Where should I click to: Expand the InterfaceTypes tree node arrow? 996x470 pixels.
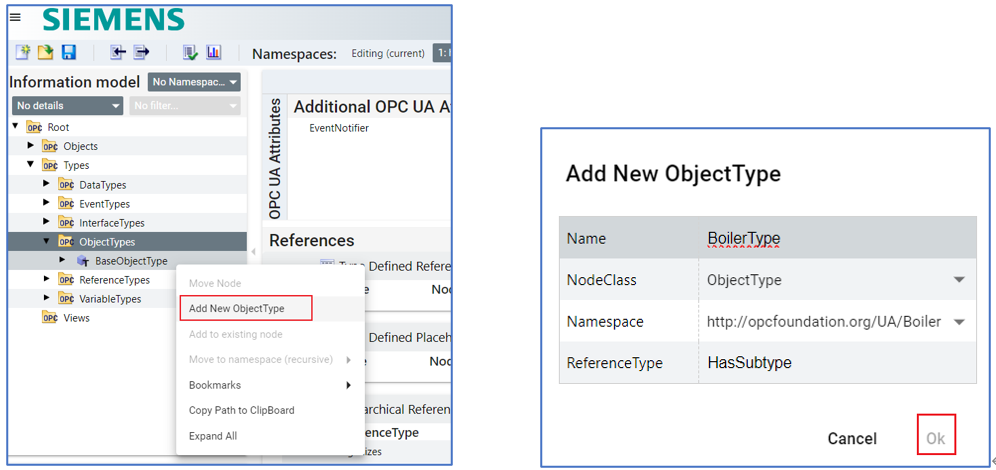point(46,222)
